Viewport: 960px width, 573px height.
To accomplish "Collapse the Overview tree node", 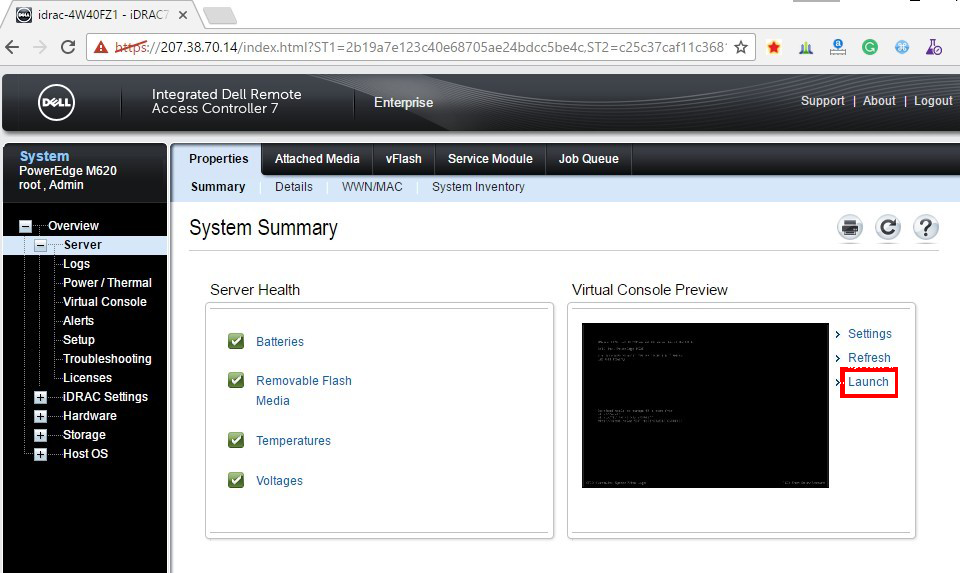I will pyautogui.click(x=25, y=226).
